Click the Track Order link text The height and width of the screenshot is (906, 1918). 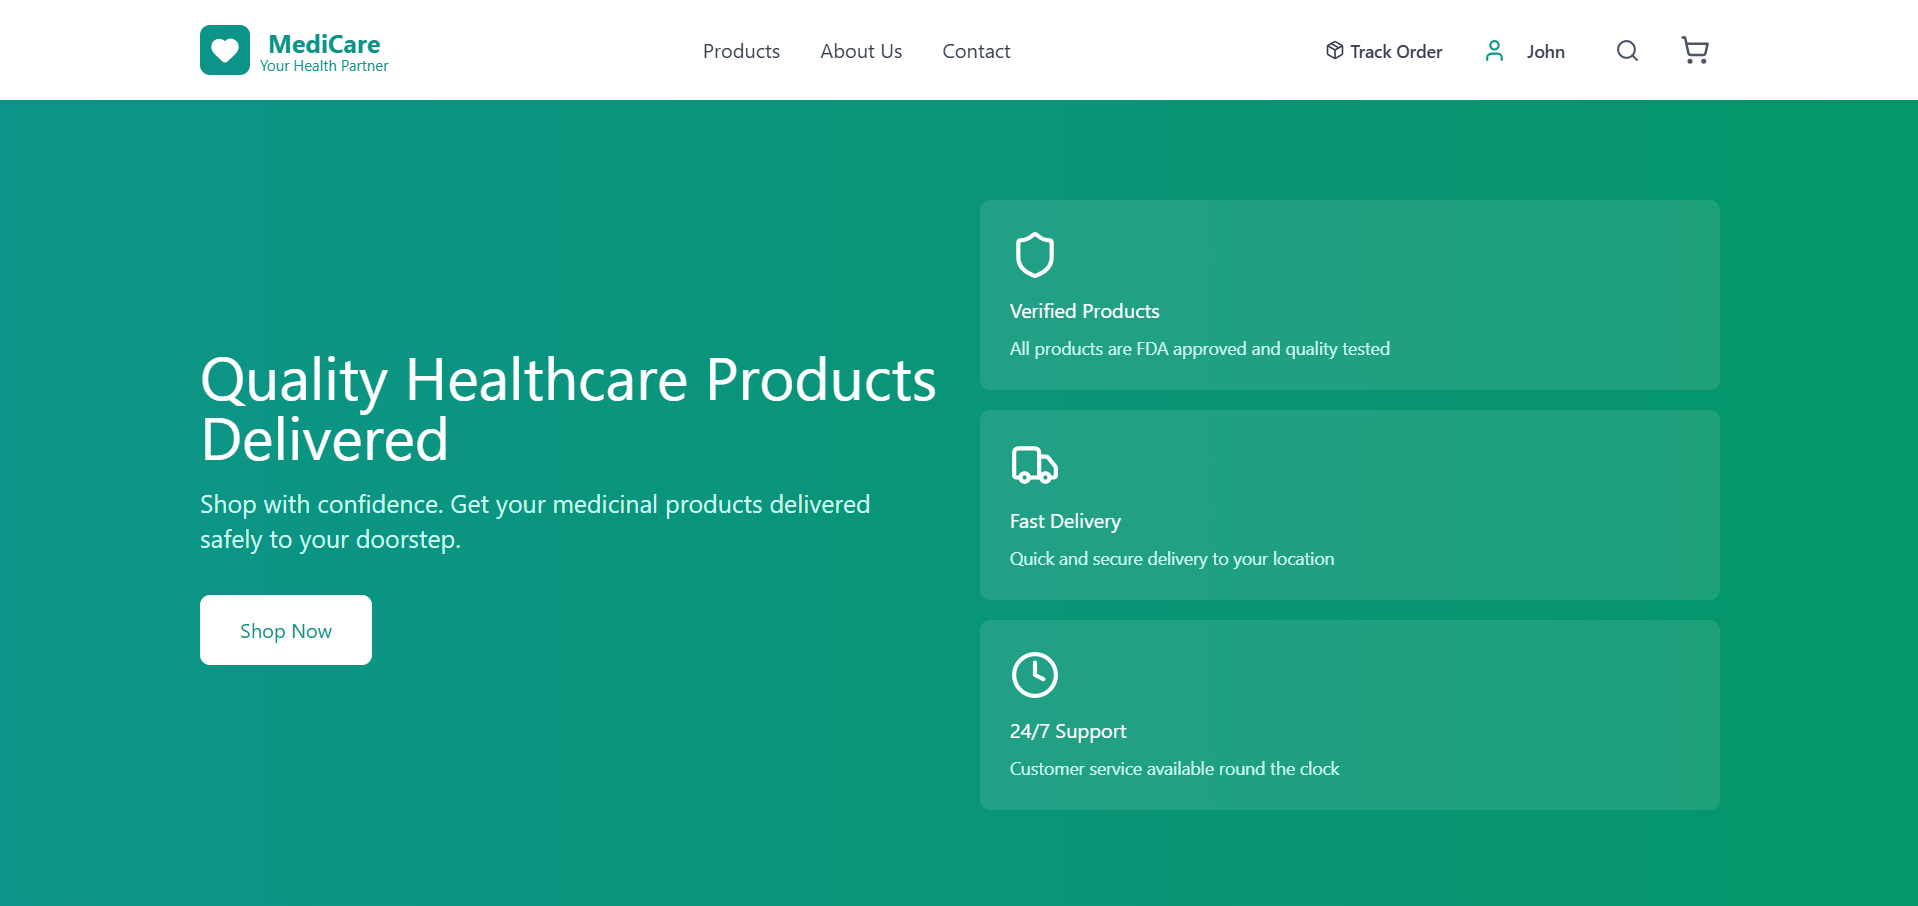click(1396, 51)
